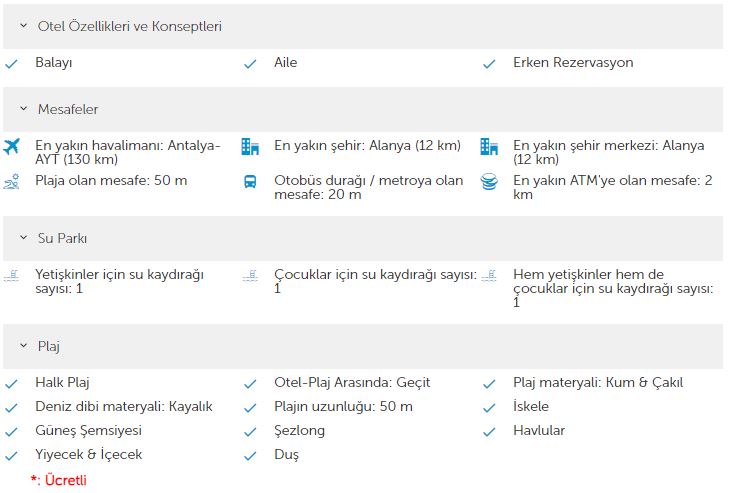Screen dimensions: 731x493
Task: Click the checkmark next to Balayı
Action: (x=11, y=64)
